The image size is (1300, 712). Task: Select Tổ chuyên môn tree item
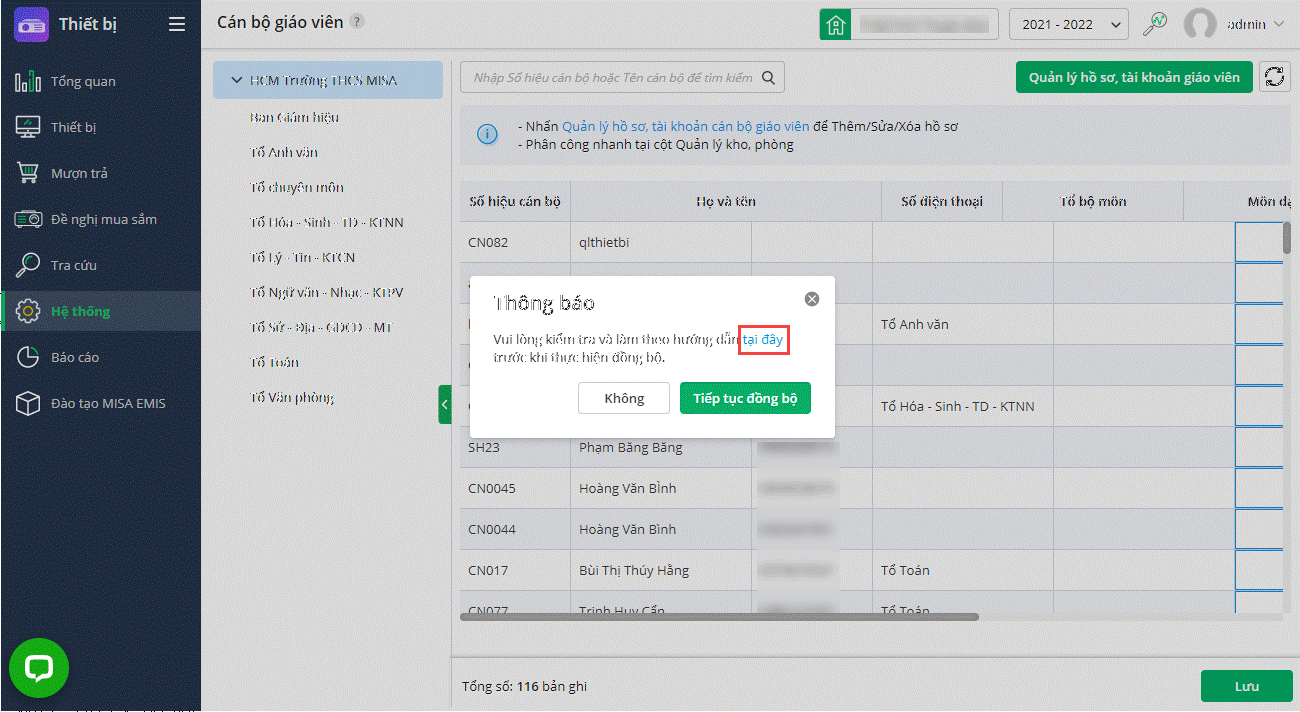point(297,187)
